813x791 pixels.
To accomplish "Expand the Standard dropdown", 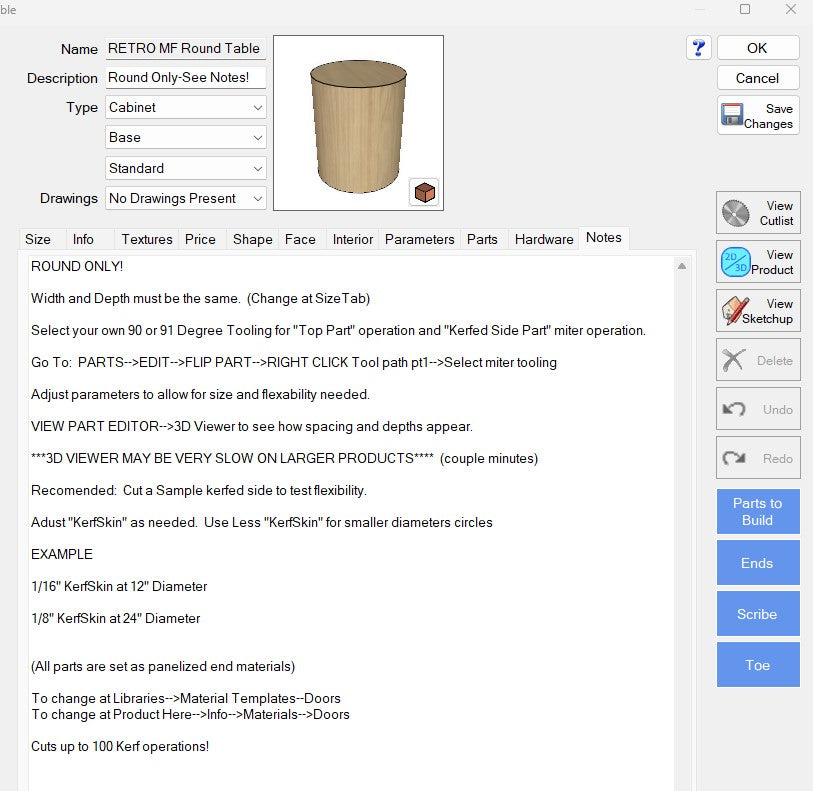I will pyautogui.click(x=186, y=168).
